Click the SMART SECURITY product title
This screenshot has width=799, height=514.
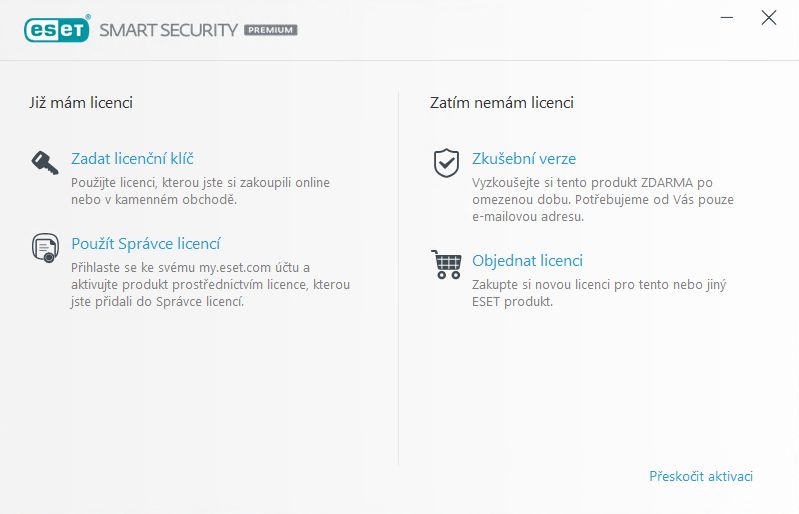(x=169, y=30)
